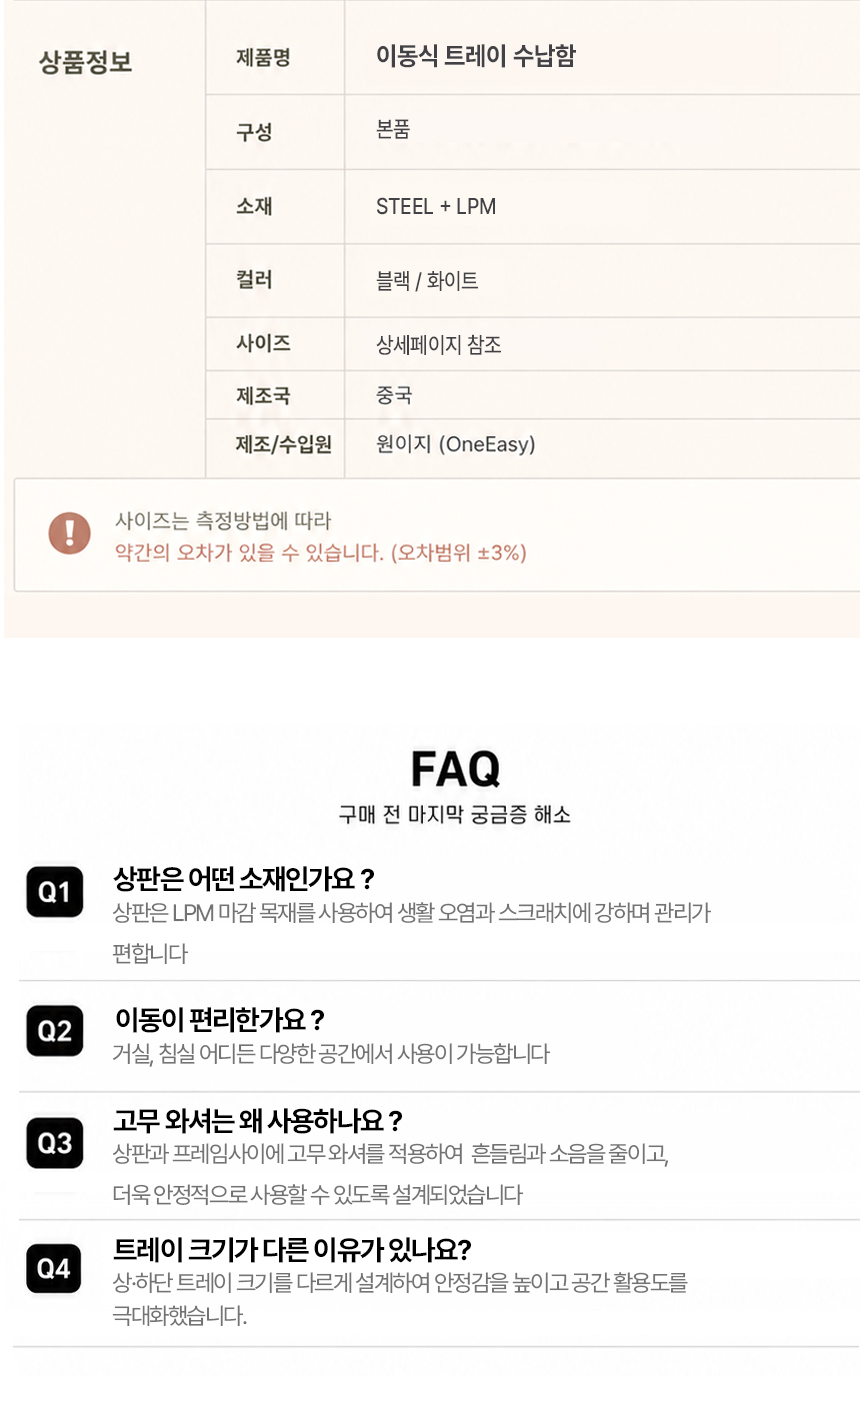Expand the question 고무 와셔는 왜 사용하나요?

(x=258, y=1121)
